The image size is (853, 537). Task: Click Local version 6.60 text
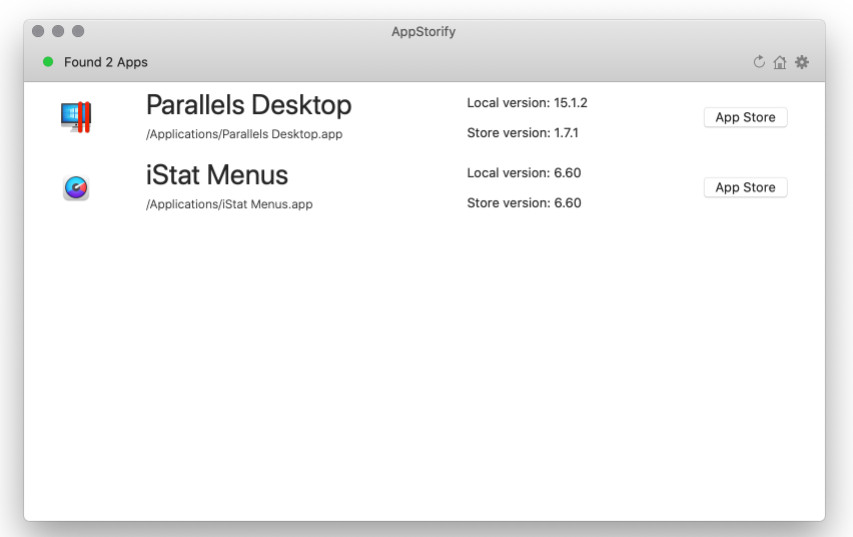pyautogui.click(x=524, y=173)
